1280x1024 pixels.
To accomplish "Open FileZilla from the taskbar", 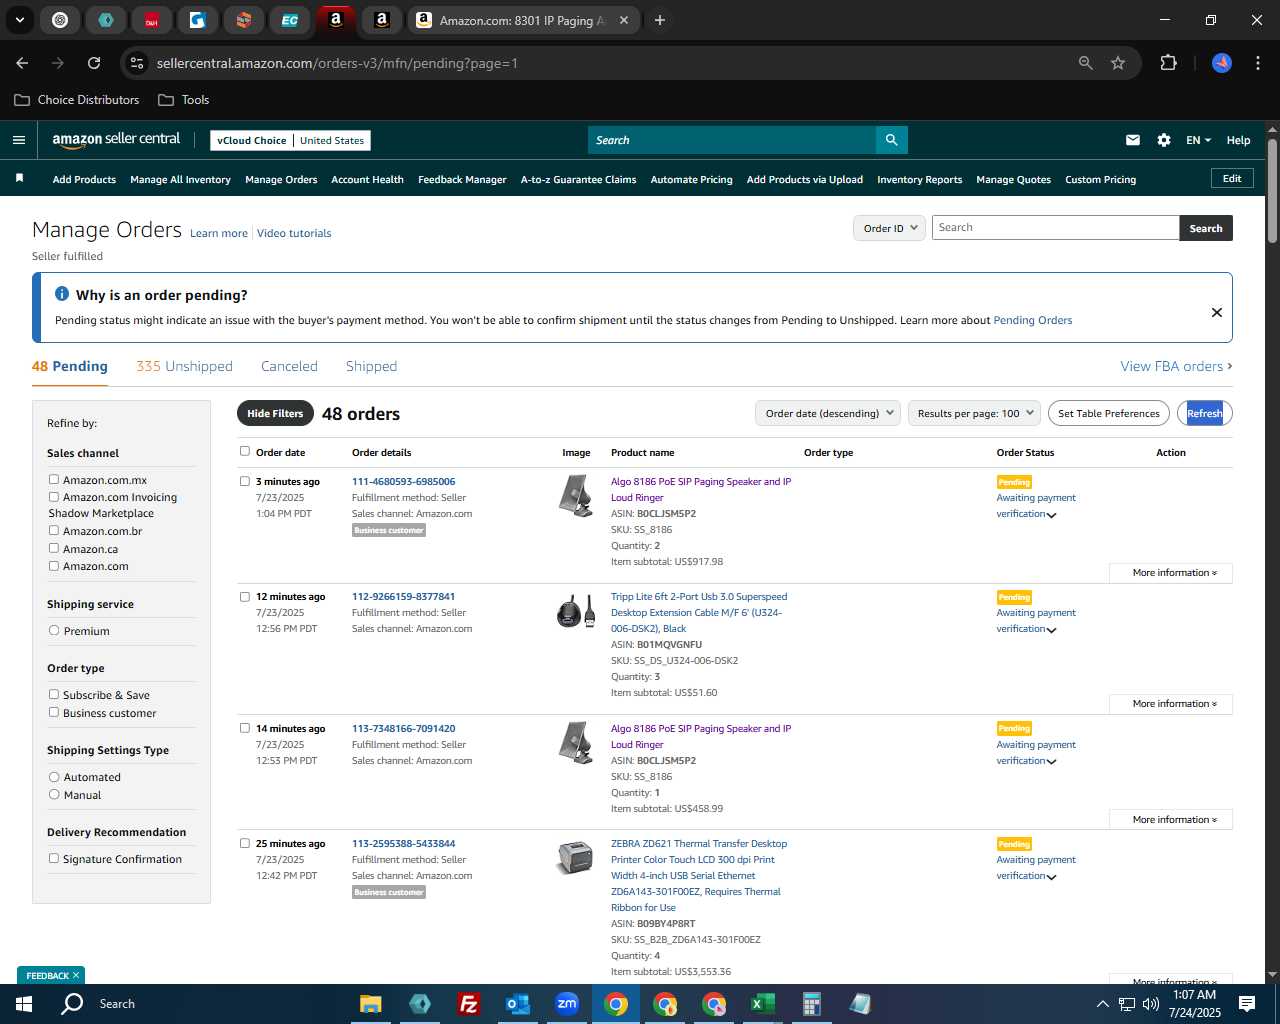I will (x=468, y=1004).
